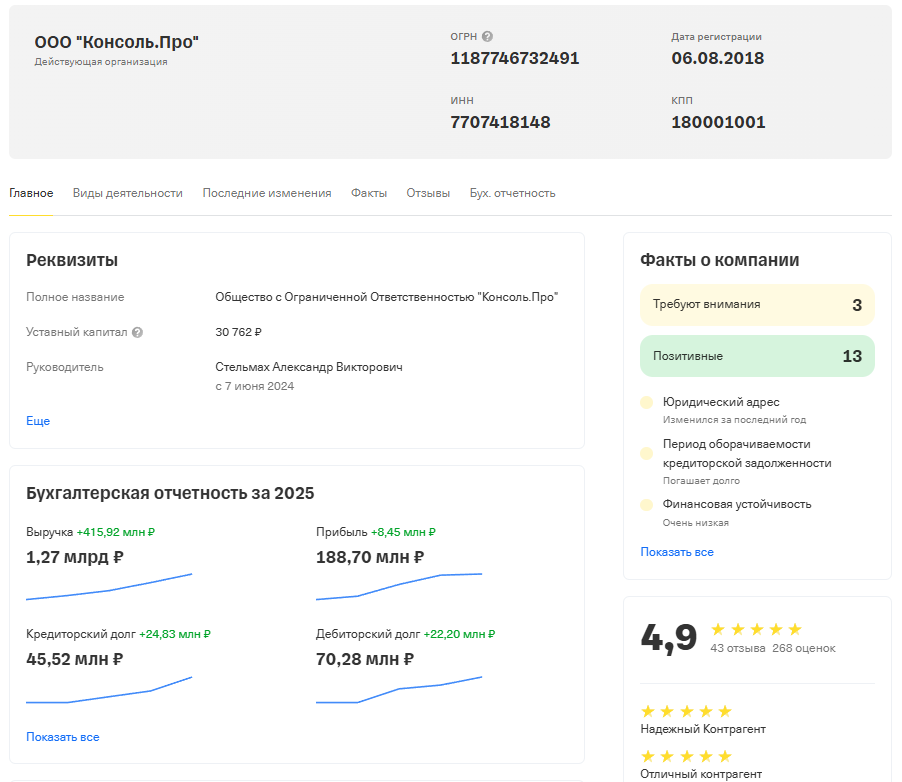Screen dimensions: 902x782
Task: Click the debtor change +22,20 млн ₽
Action: click(x=459, y=634)
